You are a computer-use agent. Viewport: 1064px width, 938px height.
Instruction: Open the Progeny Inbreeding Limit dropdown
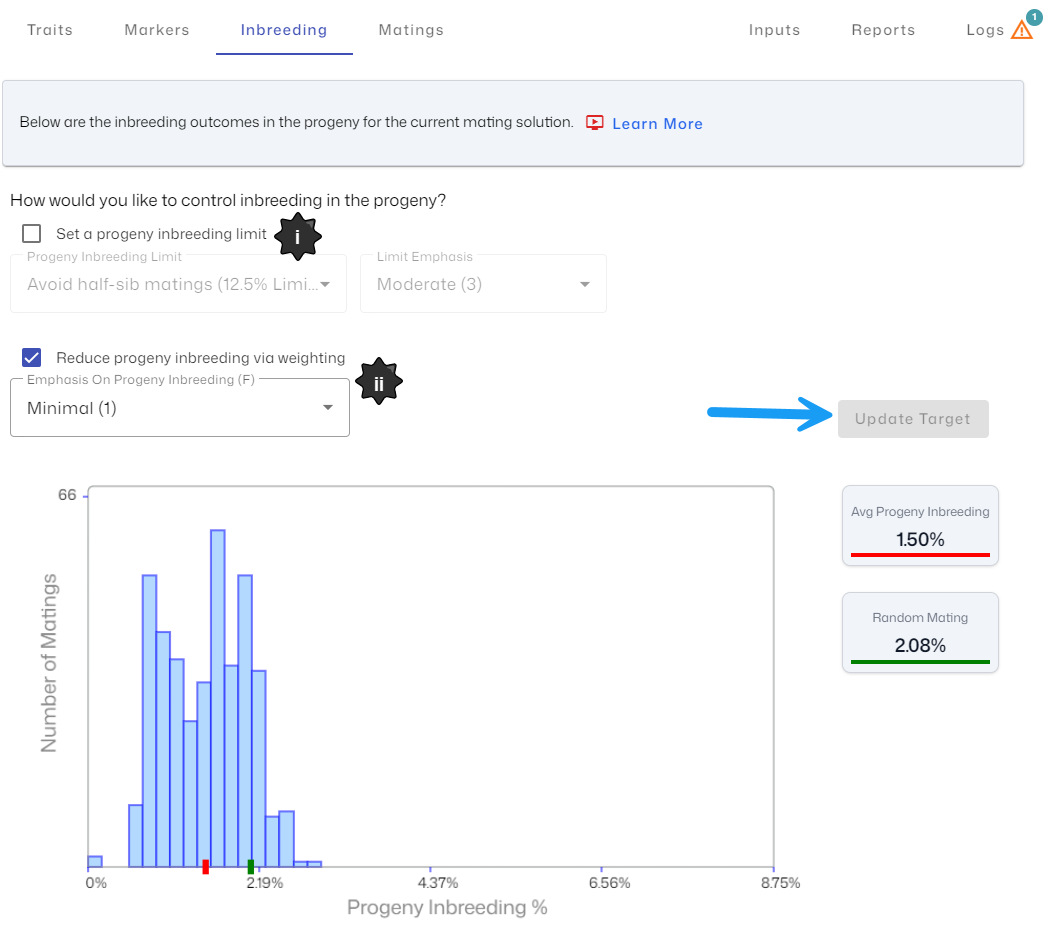[x=179, y=284]
